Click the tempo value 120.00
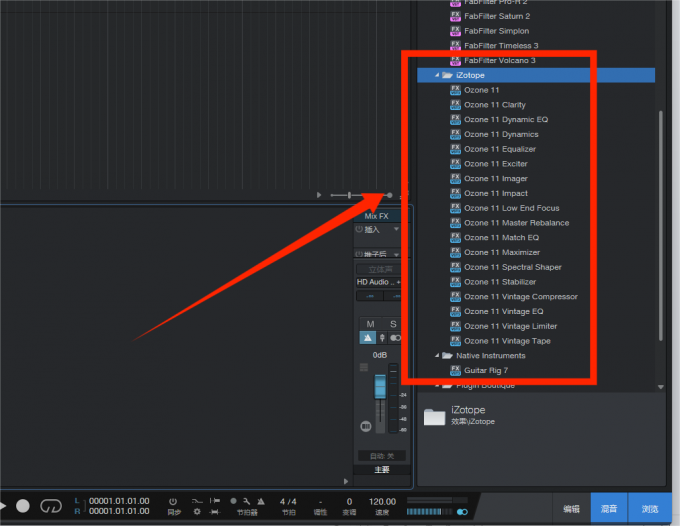This screenshot has height=526, width=680. coord(384,501)
